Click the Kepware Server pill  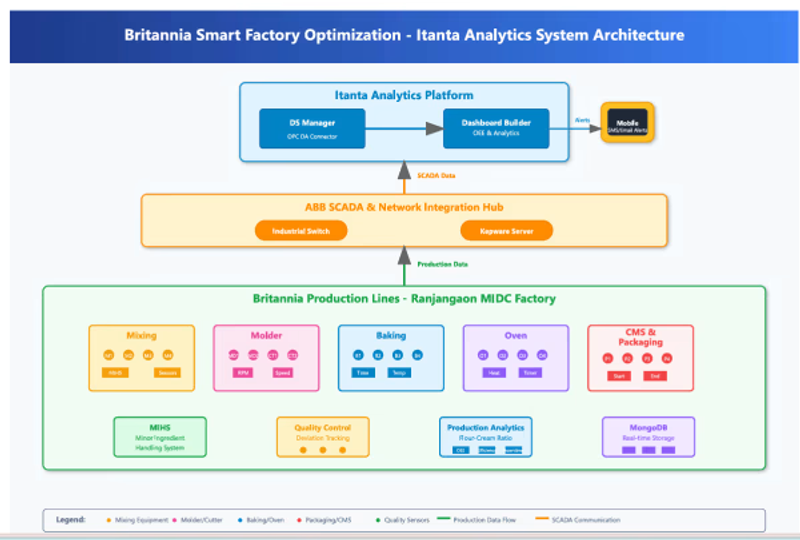(507, 231)
